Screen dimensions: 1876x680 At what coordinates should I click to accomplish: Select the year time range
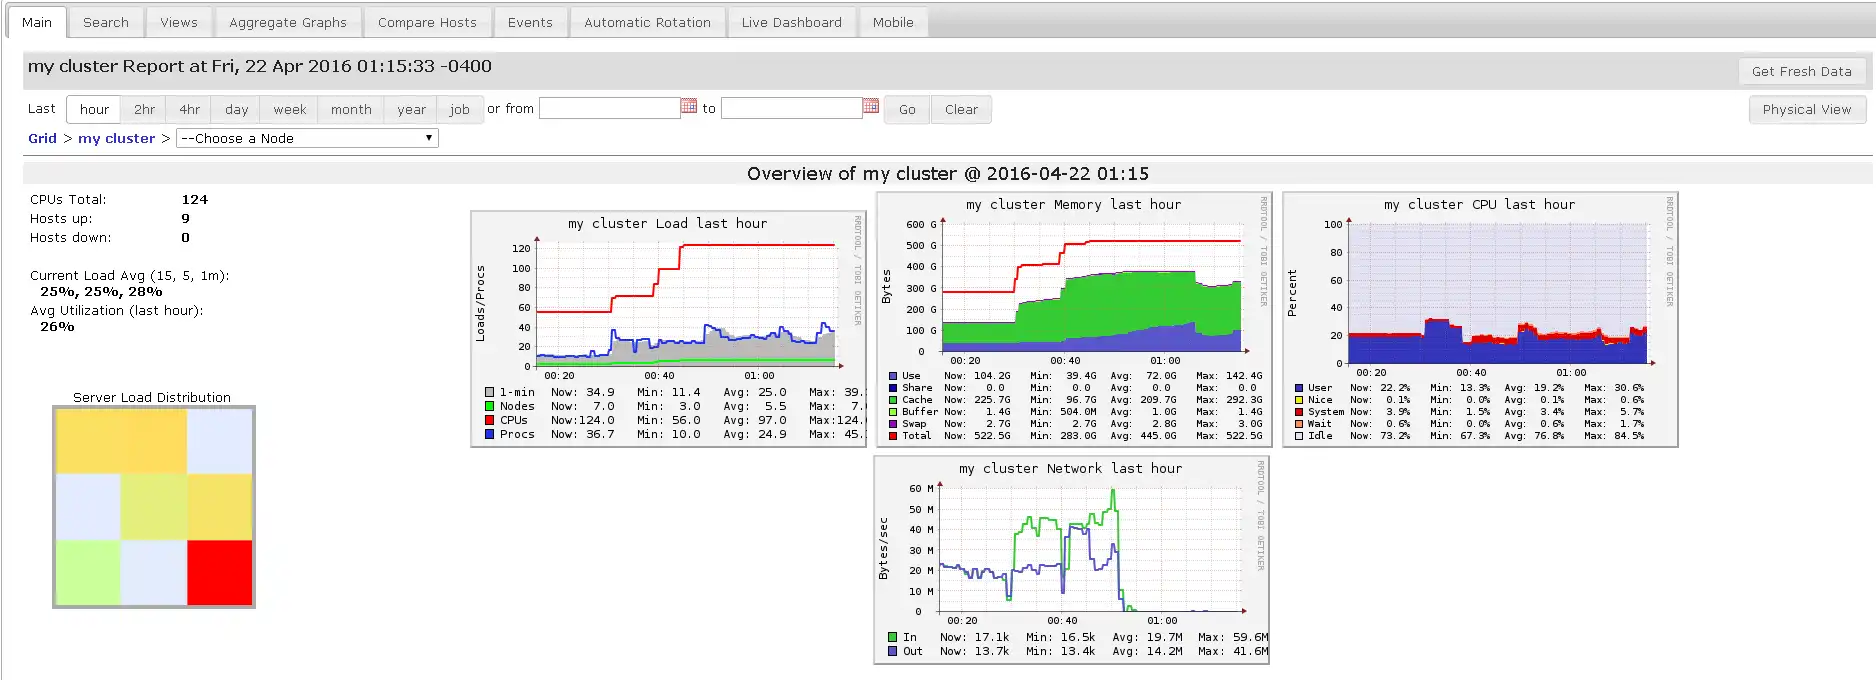[411, 109]
